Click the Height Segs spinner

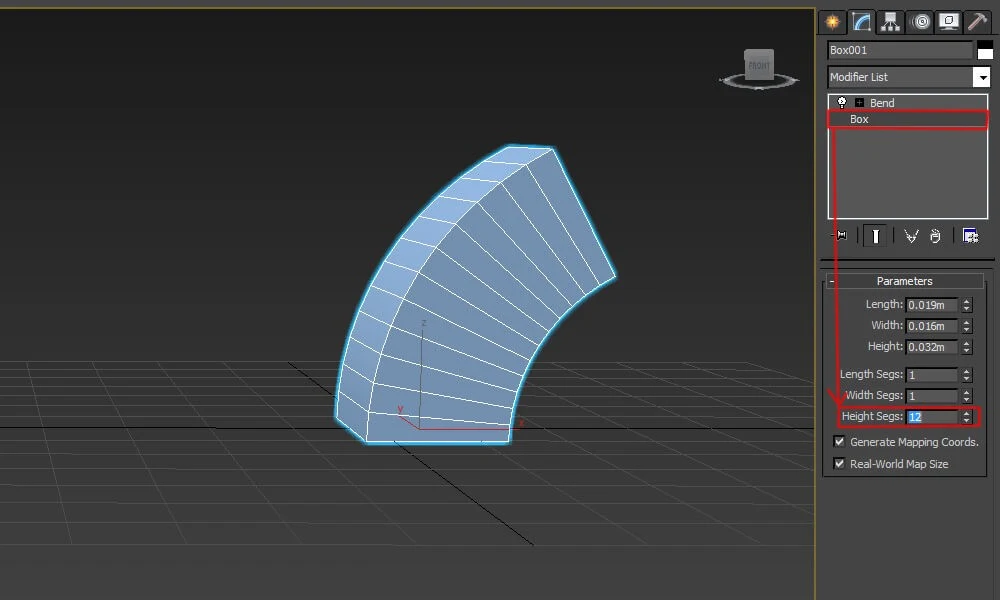pos(967,417)
